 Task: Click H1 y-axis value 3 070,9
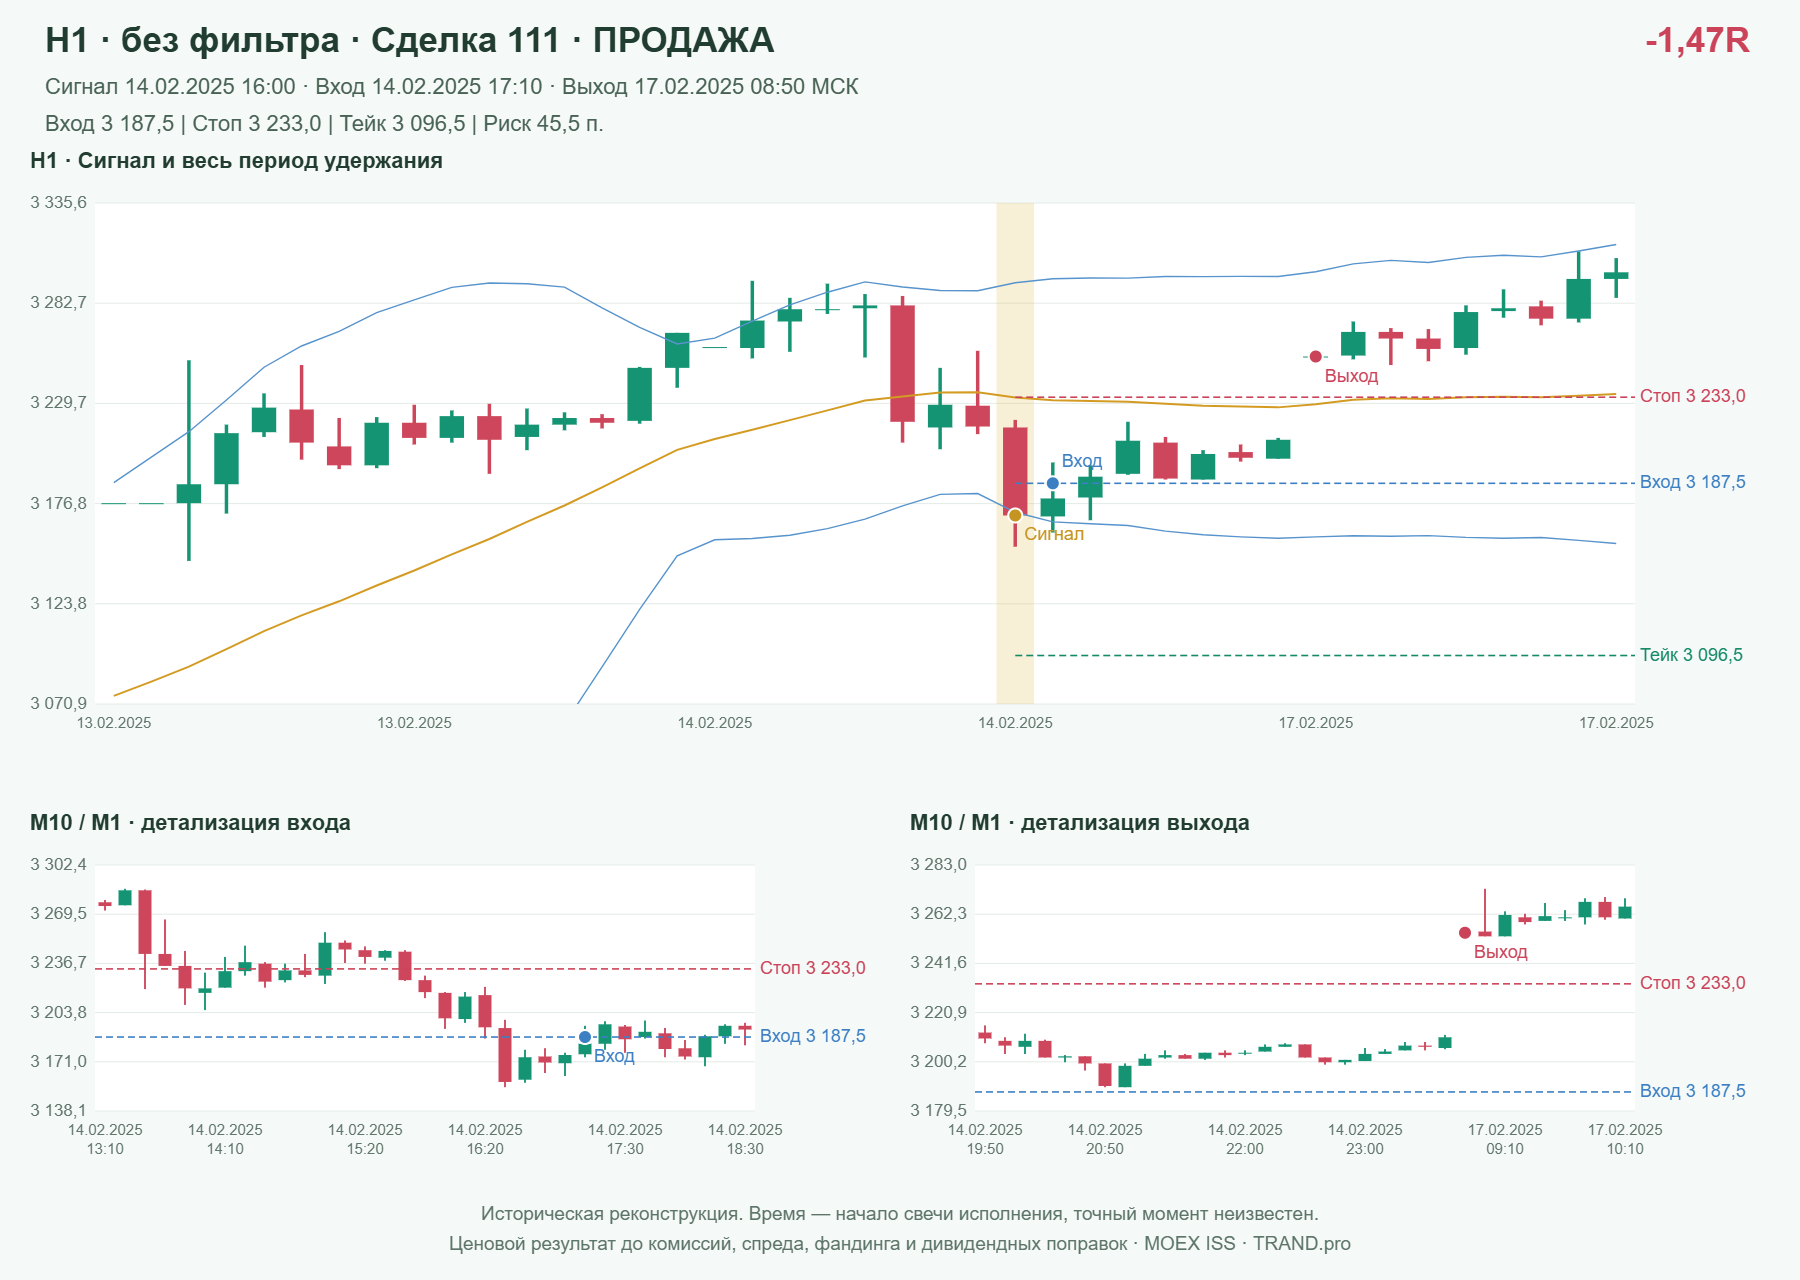coord(58,703)
